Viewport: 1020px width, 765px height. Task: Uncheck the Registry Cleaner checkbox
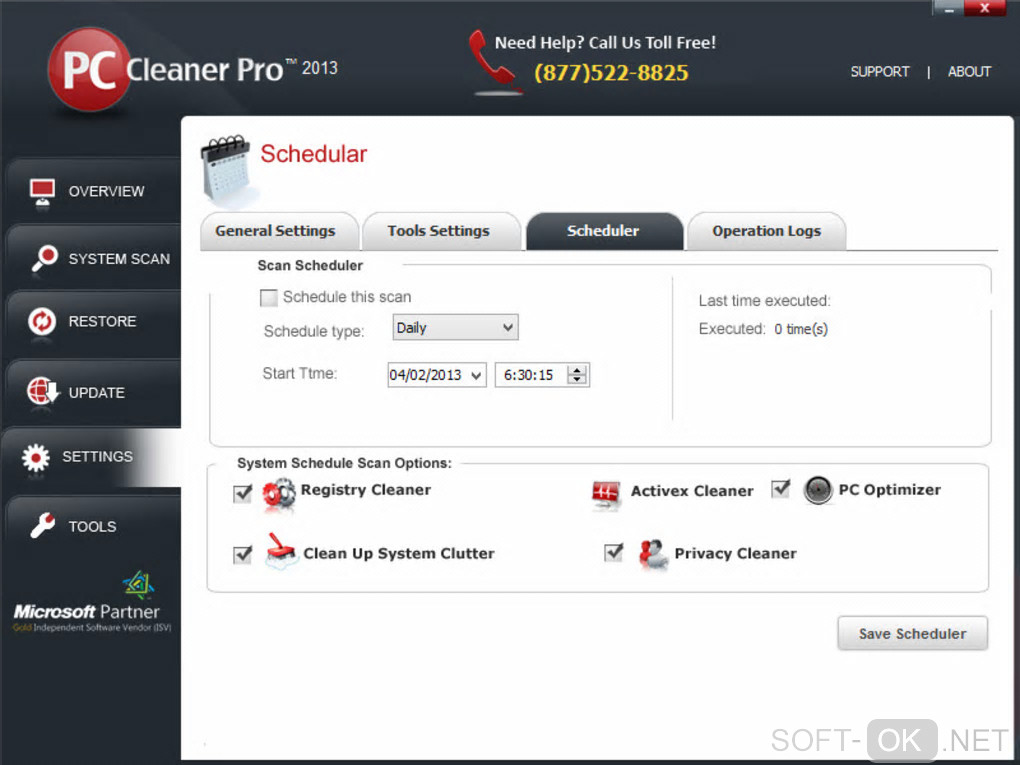243,494
